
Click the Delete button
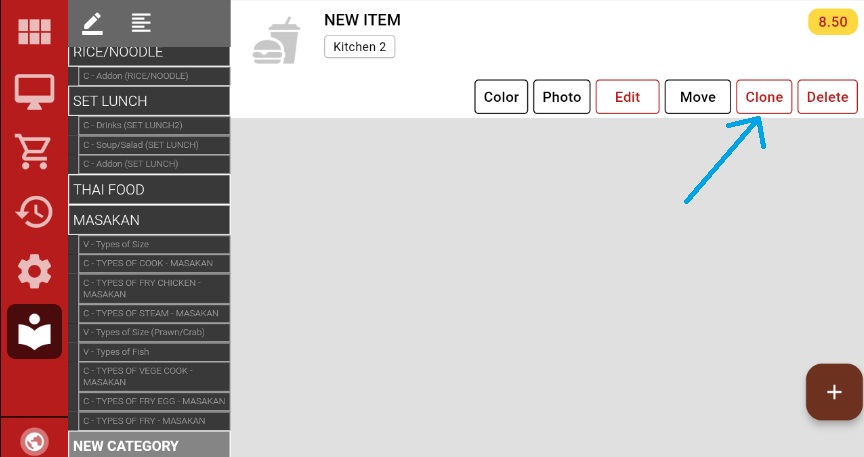pos(827,97)
